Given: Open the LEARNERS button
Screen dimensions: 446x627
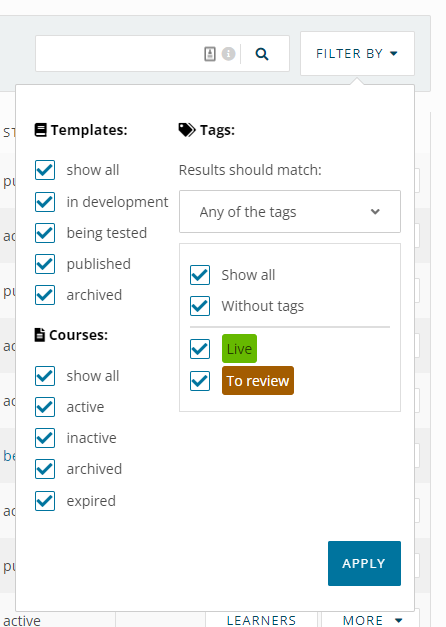Looking at the screenshot, I should click(261, 620).
